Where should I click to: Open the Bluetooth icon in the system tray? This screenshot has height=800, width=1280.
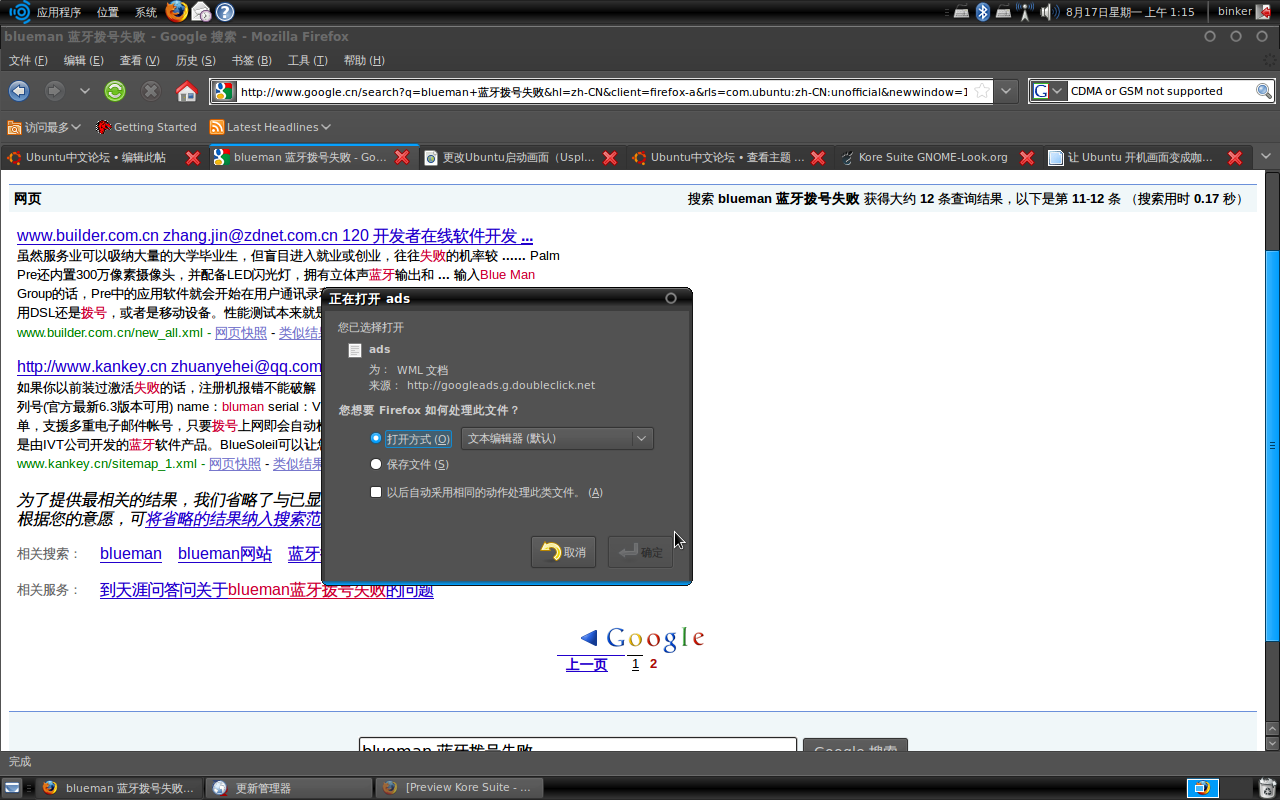click(982, 12)
